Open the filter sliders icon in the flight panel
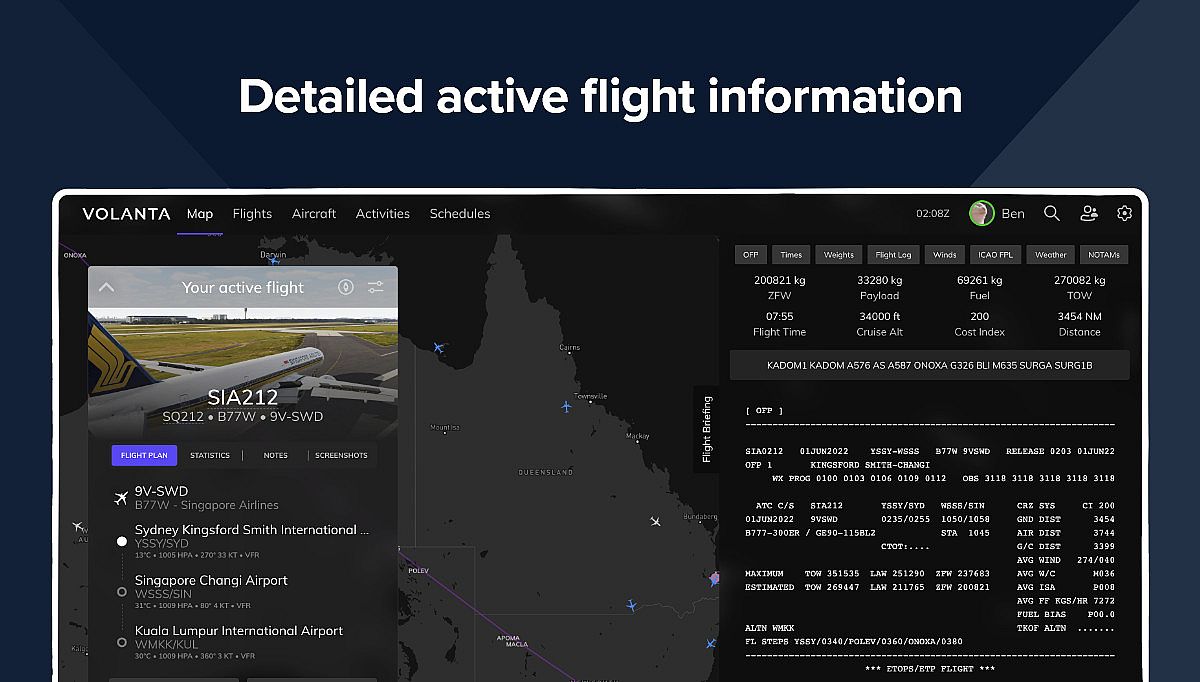The image size is (1200, 682). coord(375,287)
